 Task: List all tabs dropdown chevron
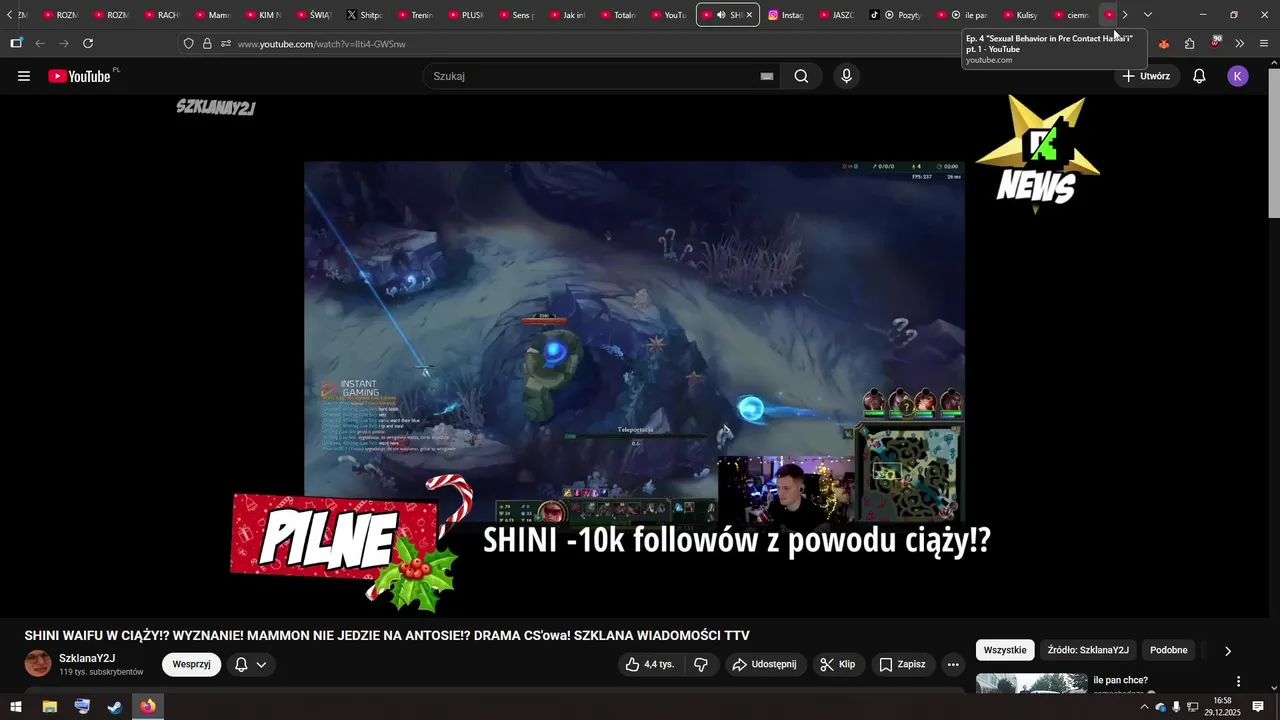1148,15
